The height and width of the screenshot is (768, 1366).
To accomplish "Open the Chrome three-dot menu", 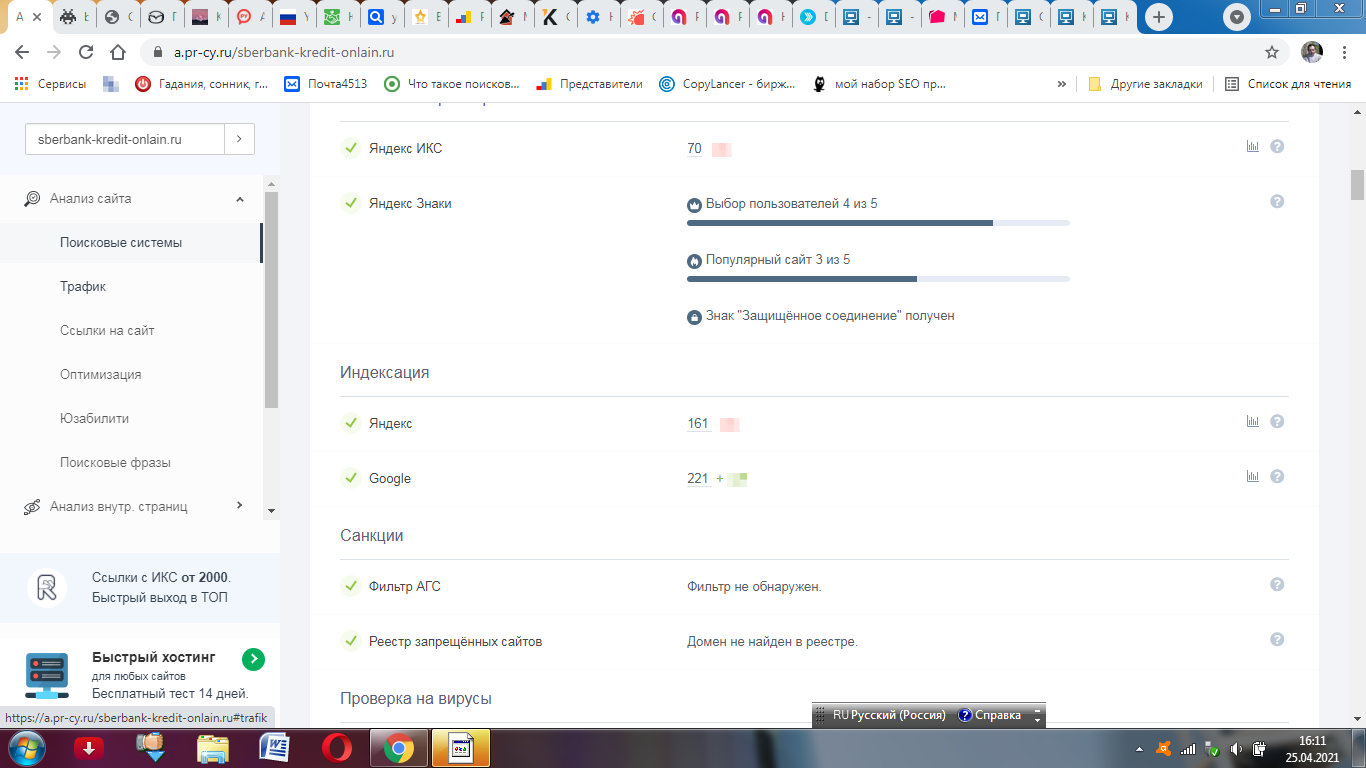I will (1346, 52).
